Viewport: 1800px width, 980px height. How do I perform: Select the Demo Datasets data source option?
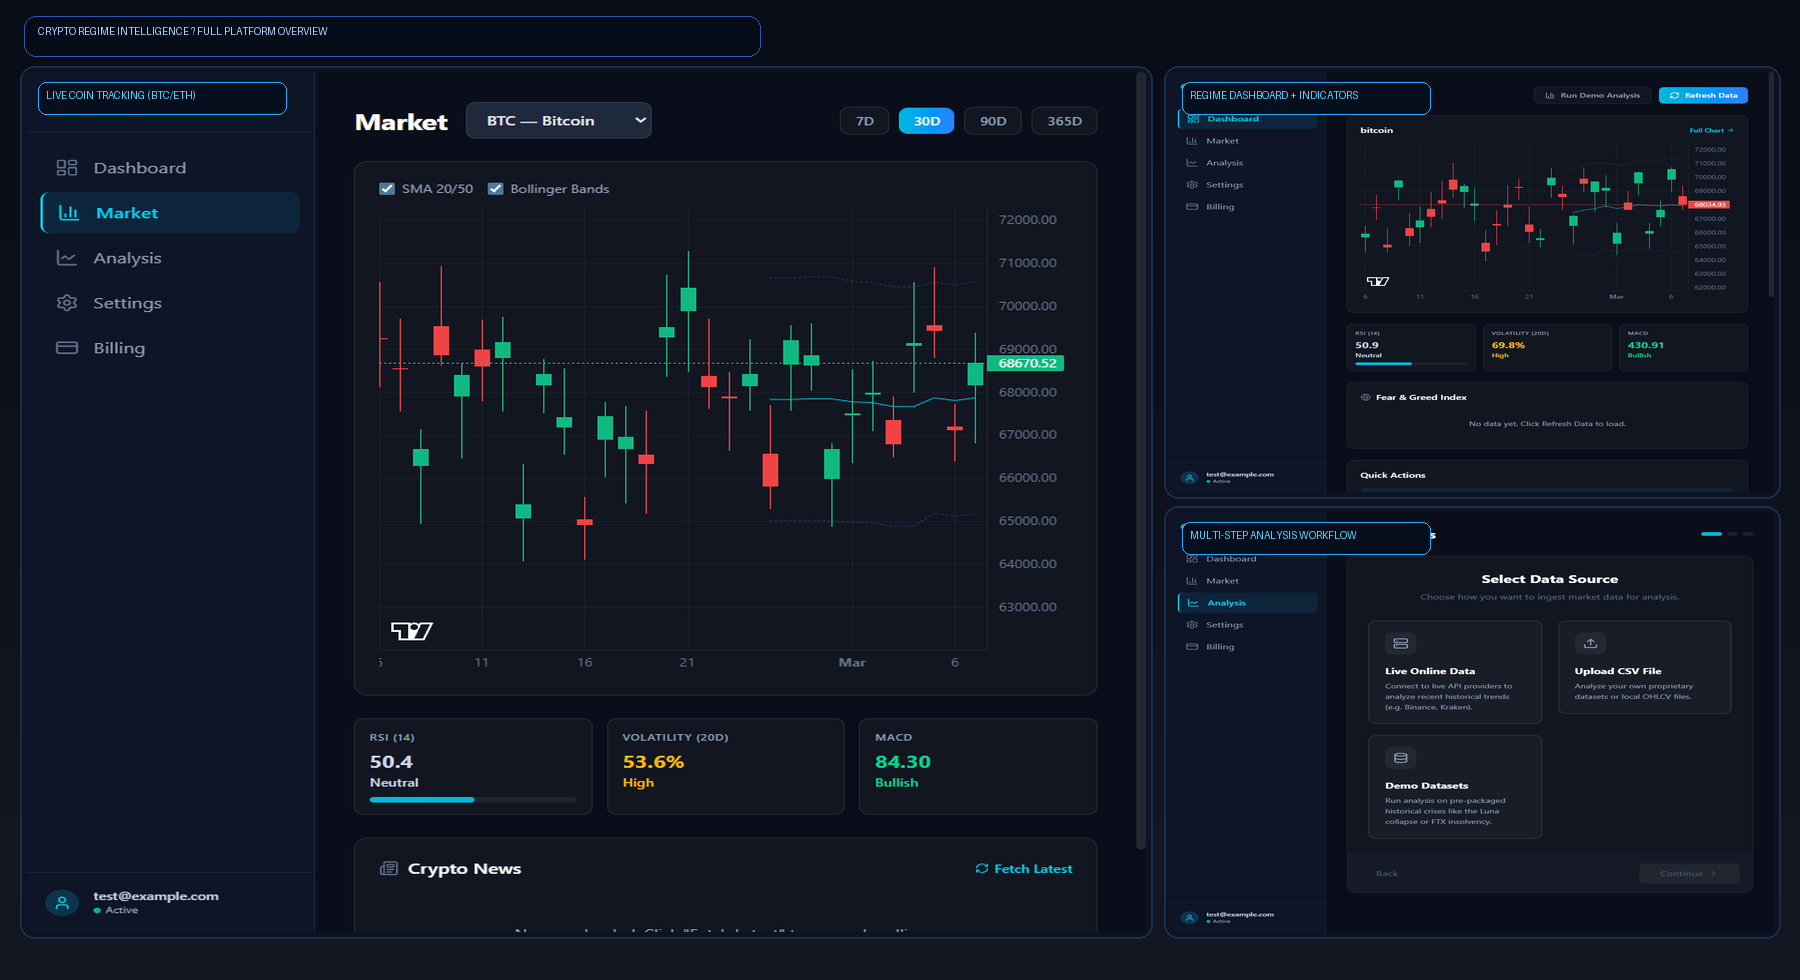(x=1455, y=787)
